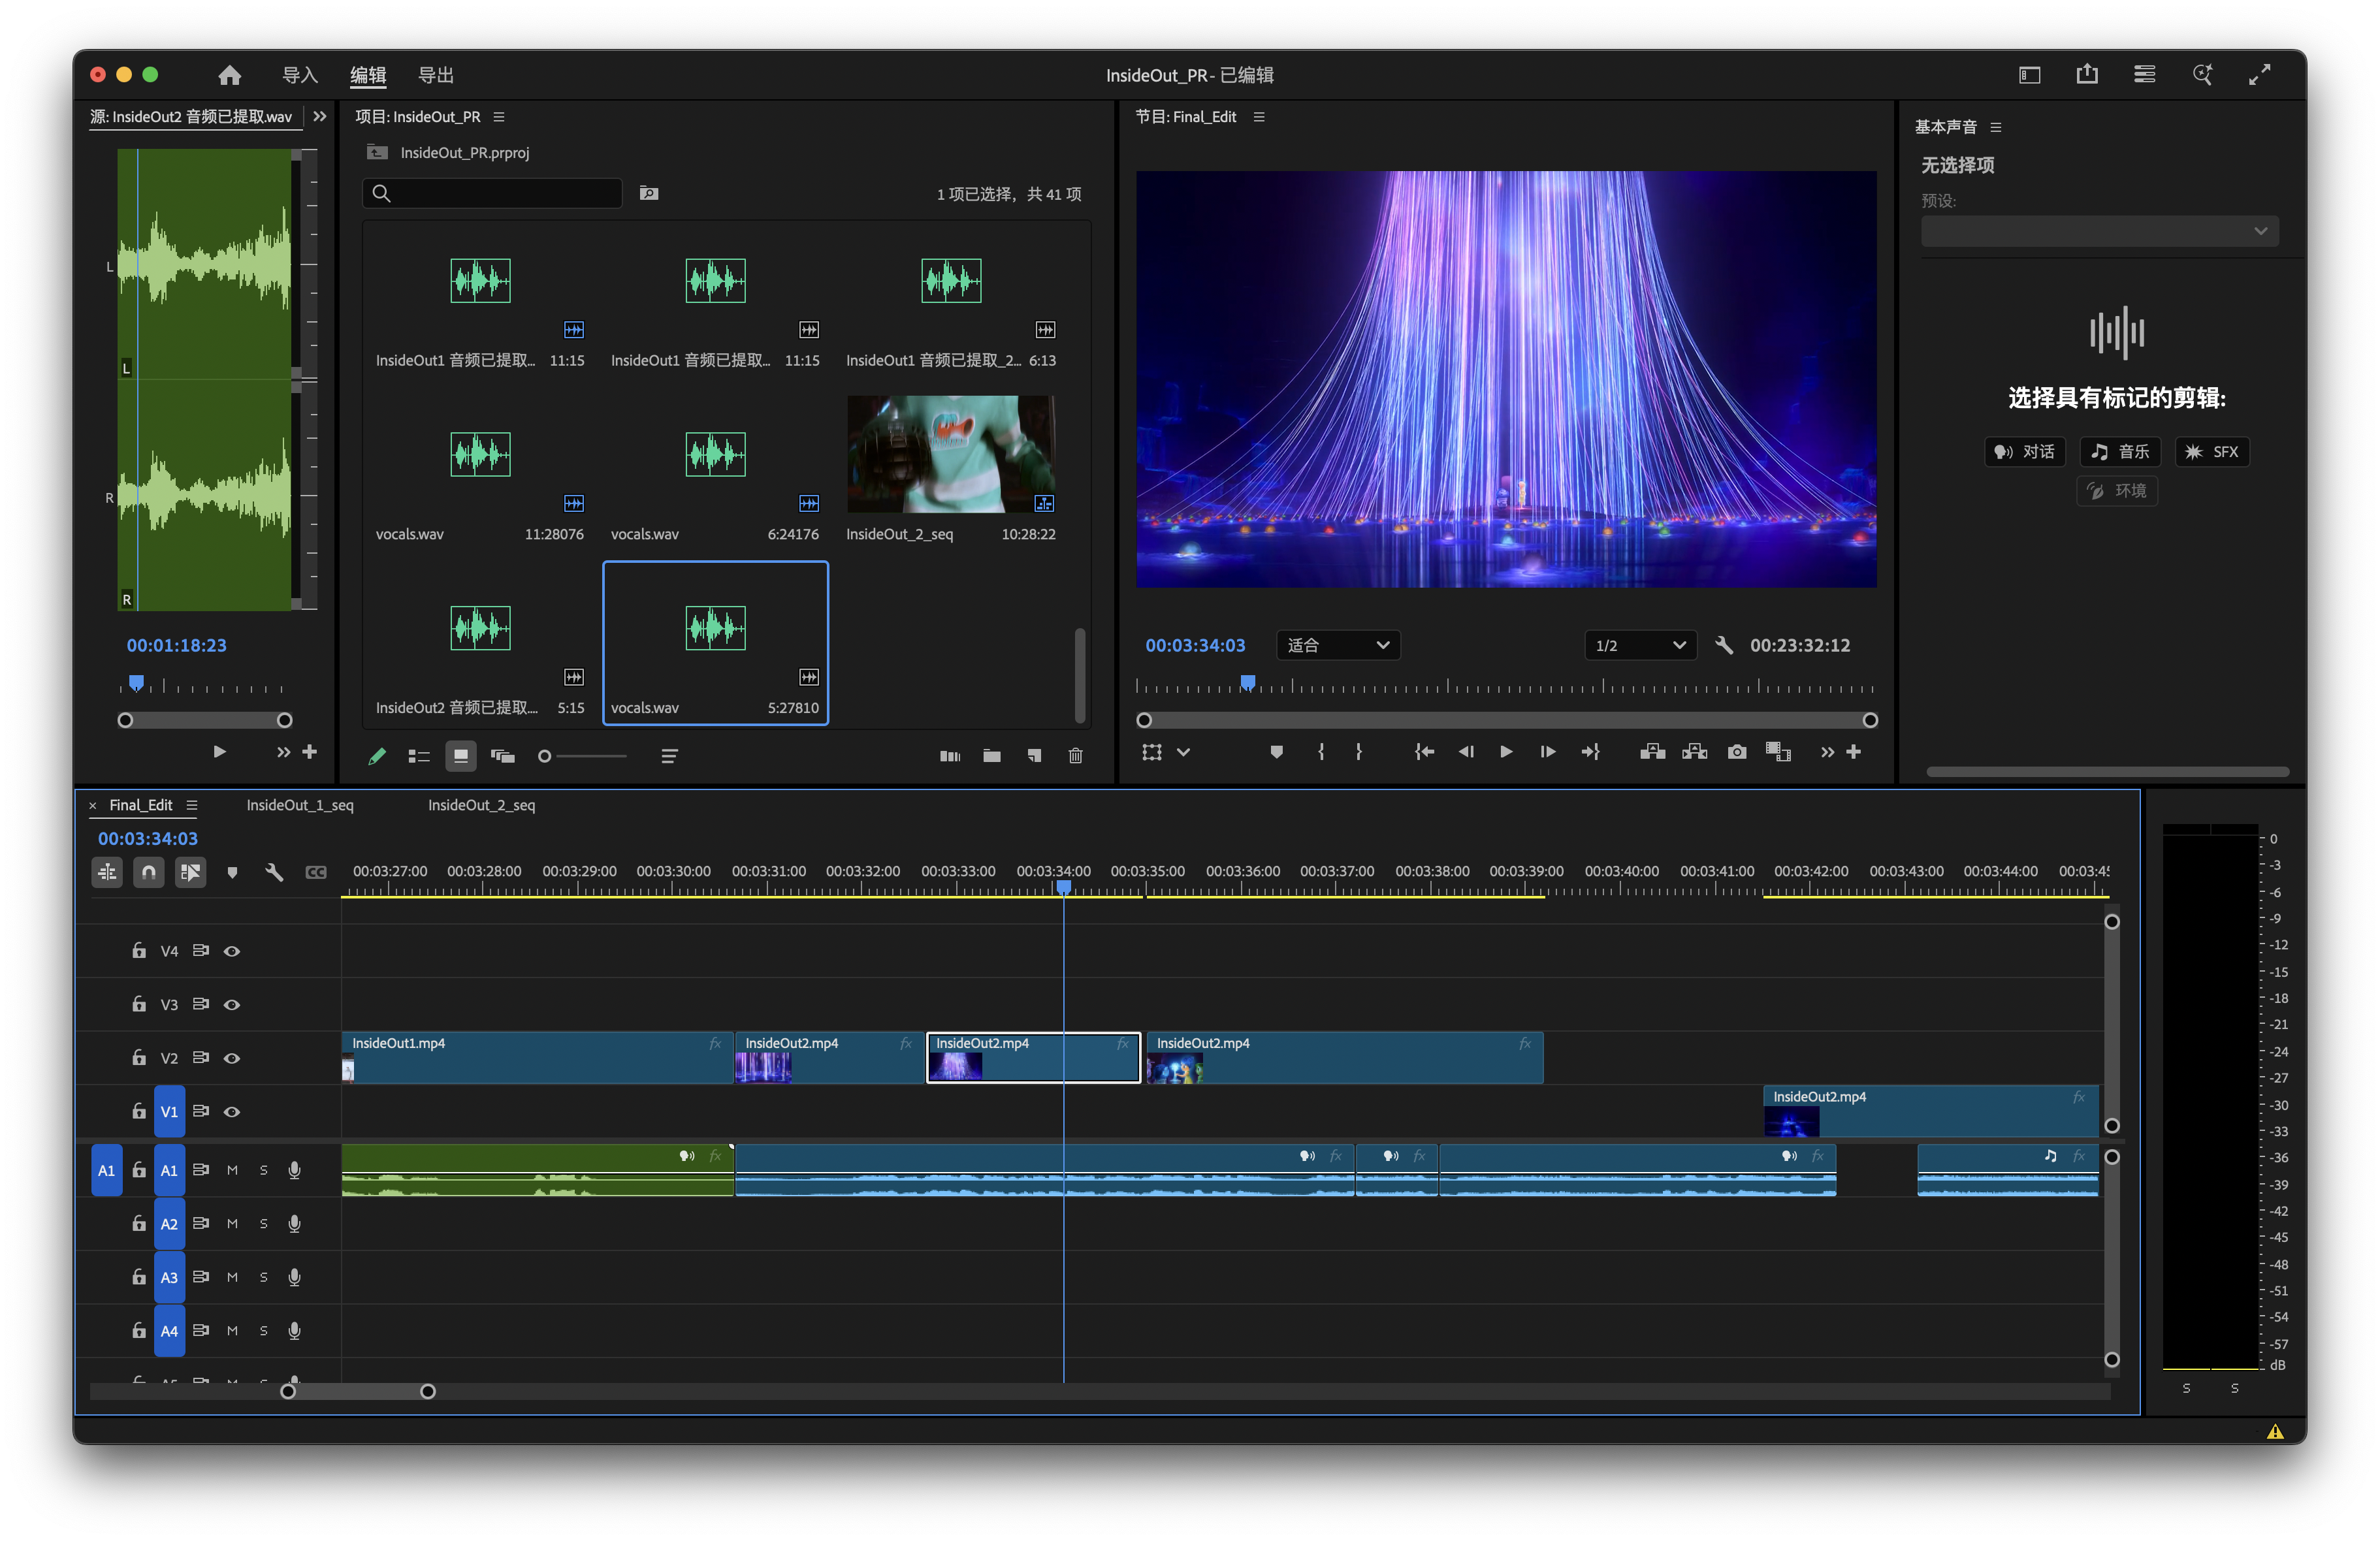Tag clip as SFX
The width and height of the screenshot is (2380, 1541).
point(2212,452)
